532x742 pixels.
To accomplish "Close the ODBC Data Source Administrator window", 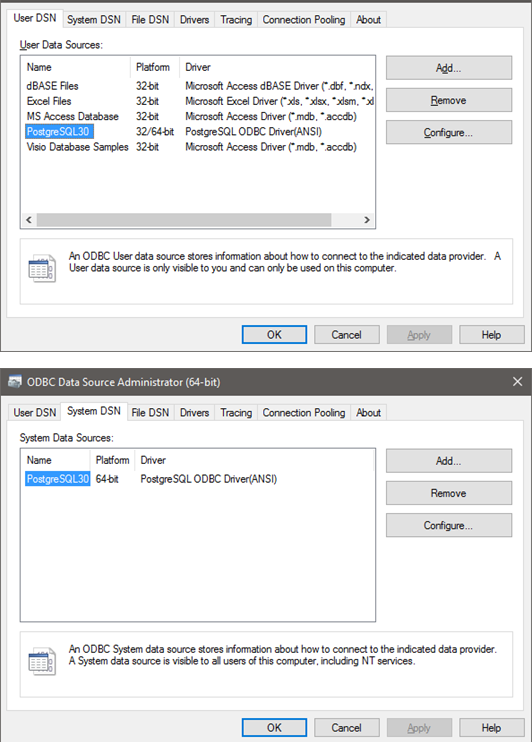I will pyautogui.click(x=518, y=381).
